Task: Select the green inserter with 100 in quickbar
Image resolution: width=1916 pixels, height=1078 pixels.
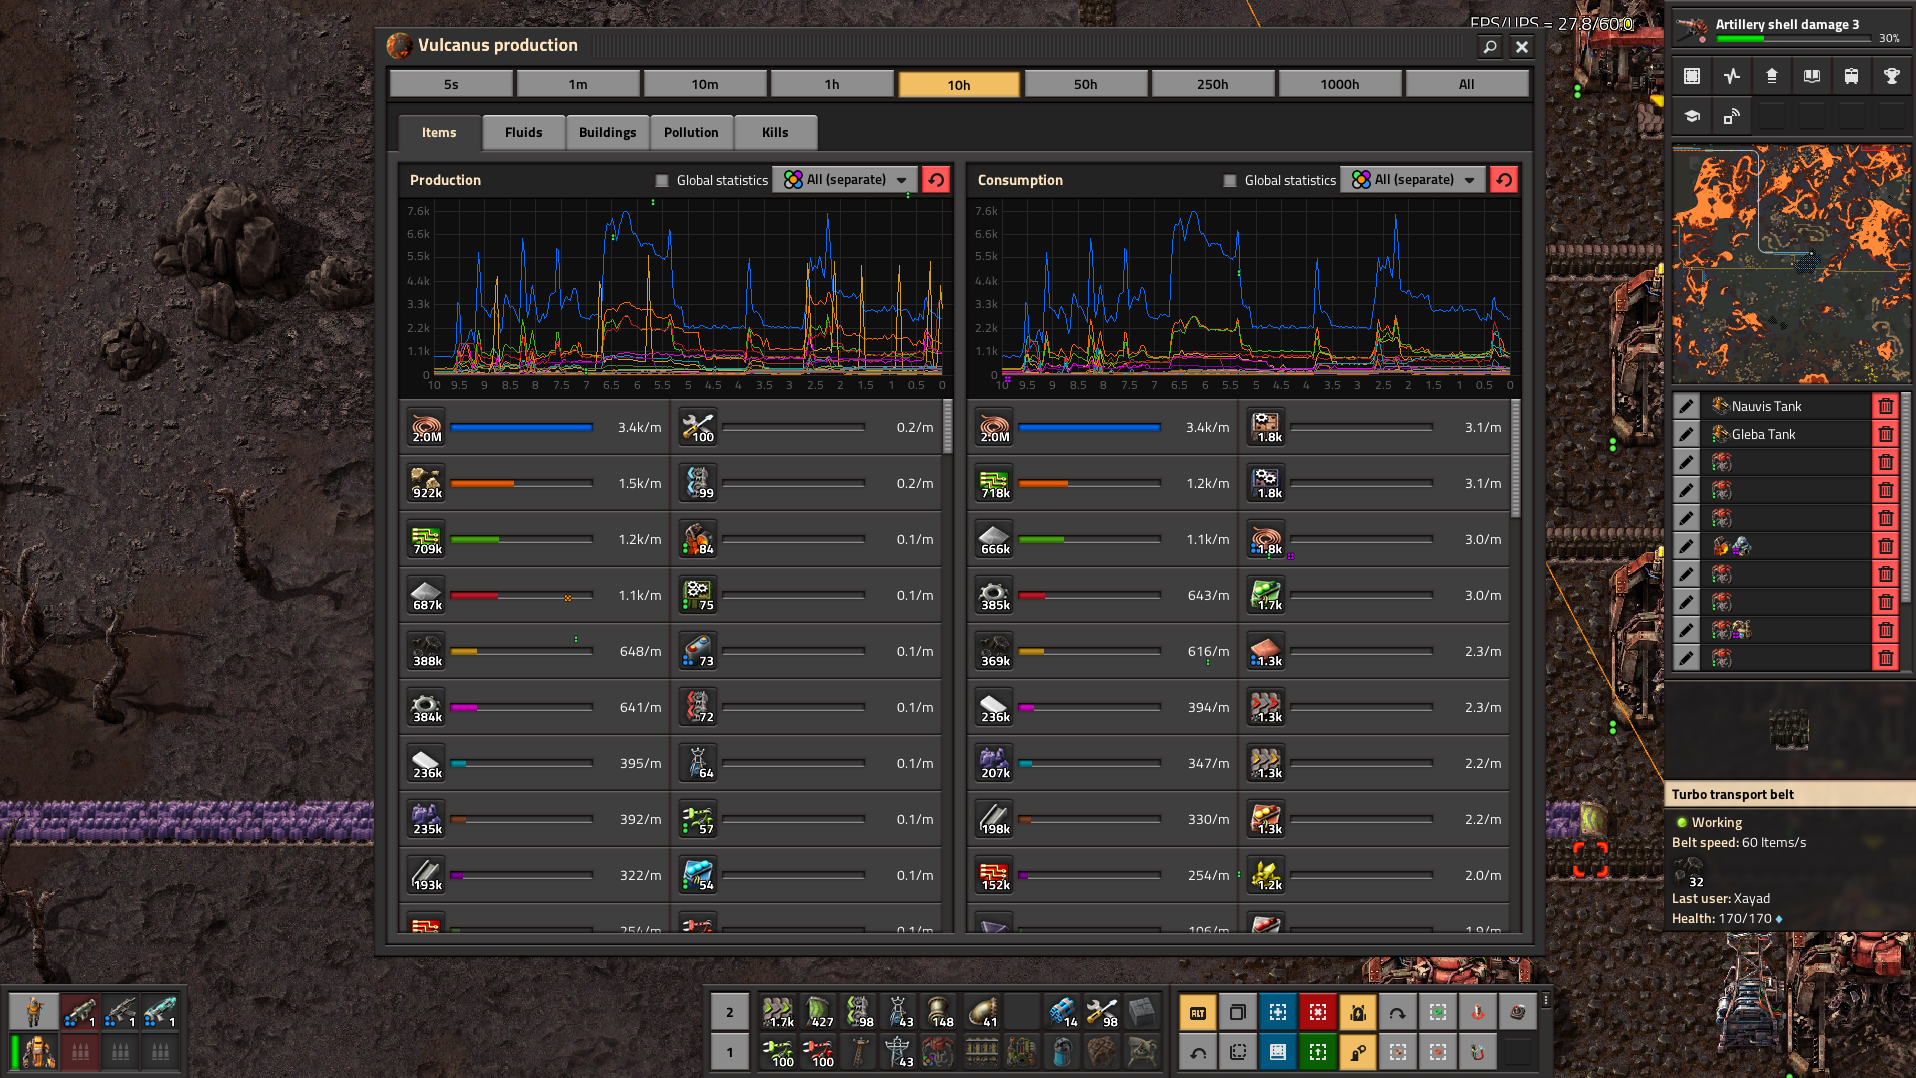Action: pyautogui.click(x=777, y=1052)
